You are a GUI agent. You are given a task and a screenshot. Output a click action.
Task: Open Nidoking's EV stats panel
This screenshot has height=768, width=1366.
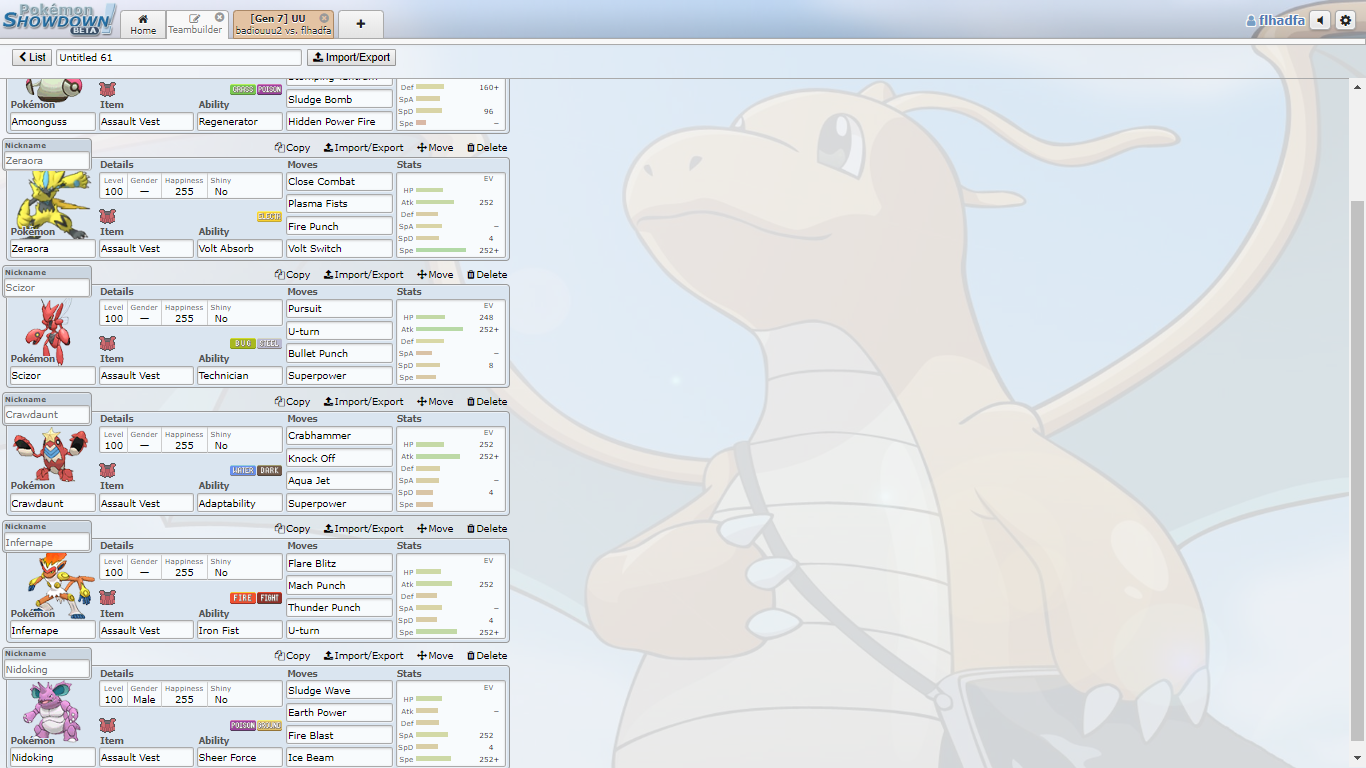451,723
